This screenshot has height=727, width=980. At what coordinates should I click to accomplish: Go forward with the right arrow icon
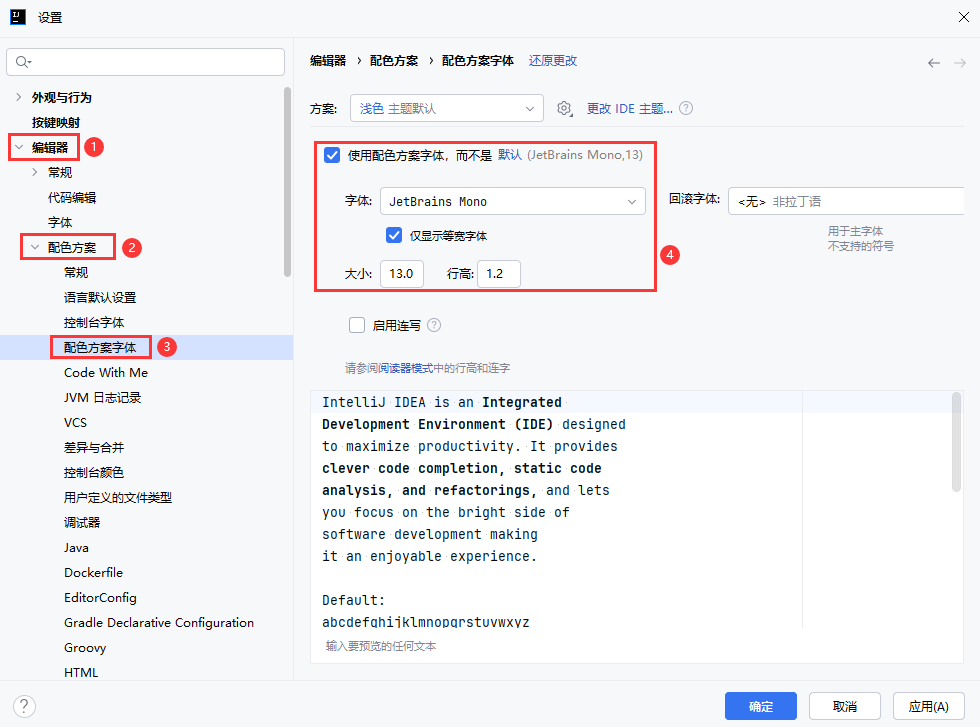pos(960,63)
